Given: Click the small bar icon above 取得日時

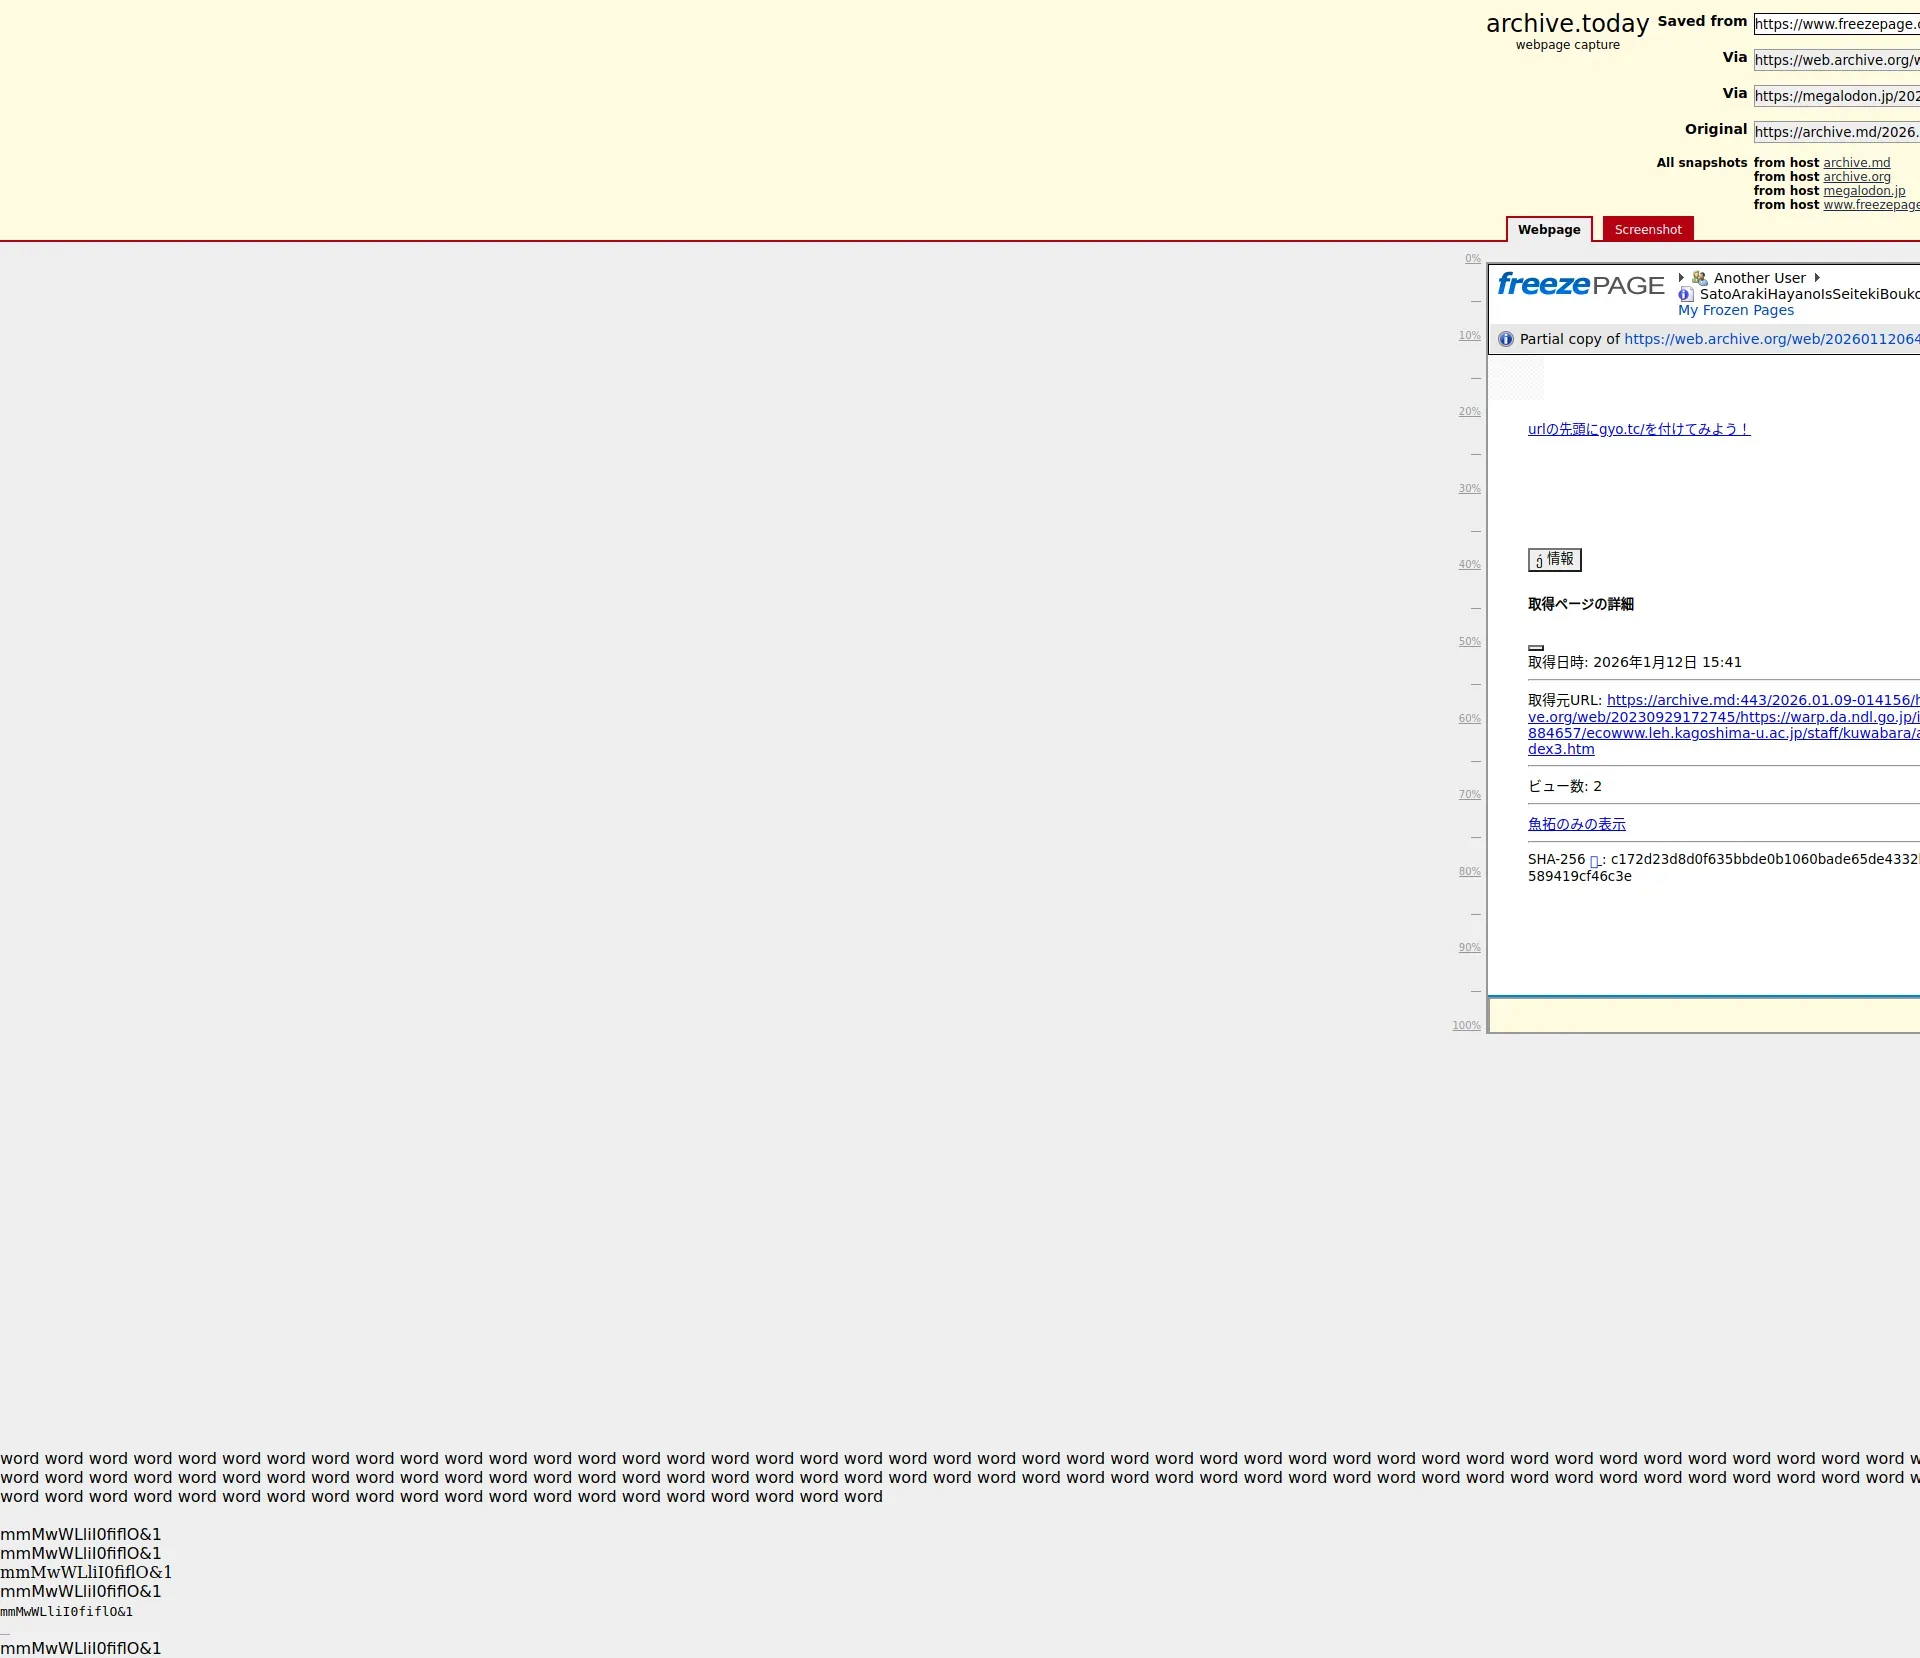Looking at the screenshot, I should [x=1536, y=648].
